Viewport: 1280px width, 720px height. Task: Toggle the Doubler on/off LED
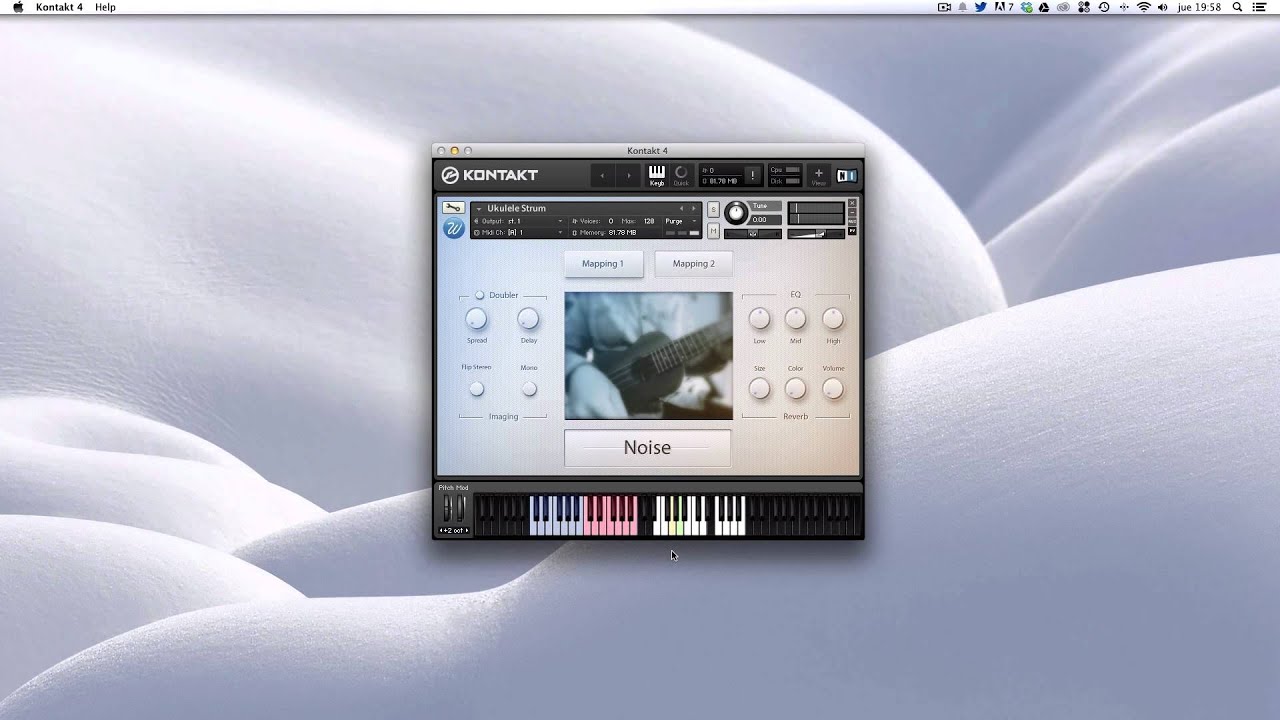click(x=479, y=295)
